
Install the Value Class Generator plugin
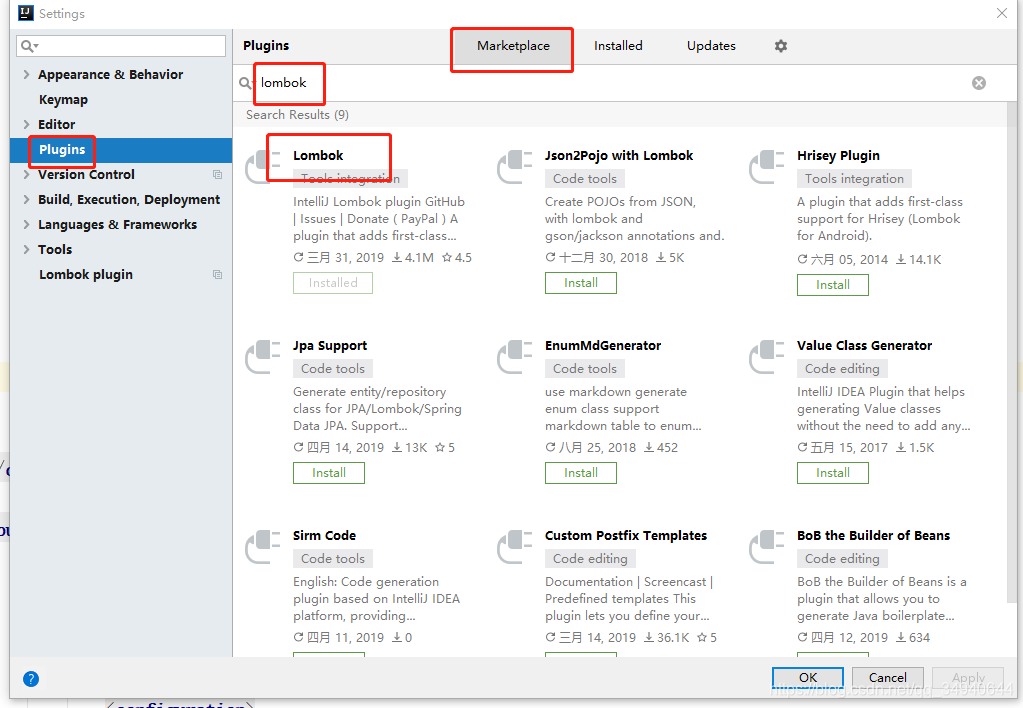tap(832, 472)
